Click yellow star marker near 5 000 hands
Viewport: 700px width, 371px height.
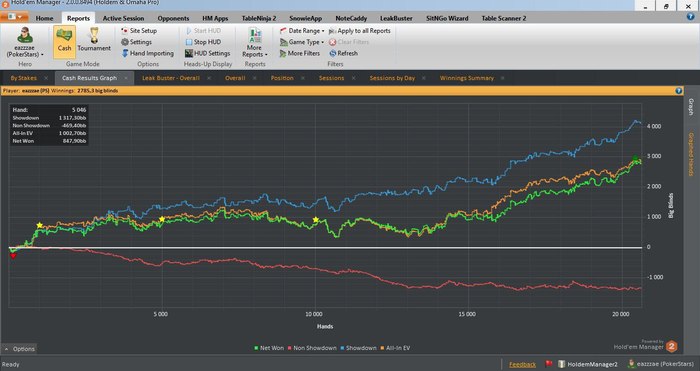coord(162,219)
